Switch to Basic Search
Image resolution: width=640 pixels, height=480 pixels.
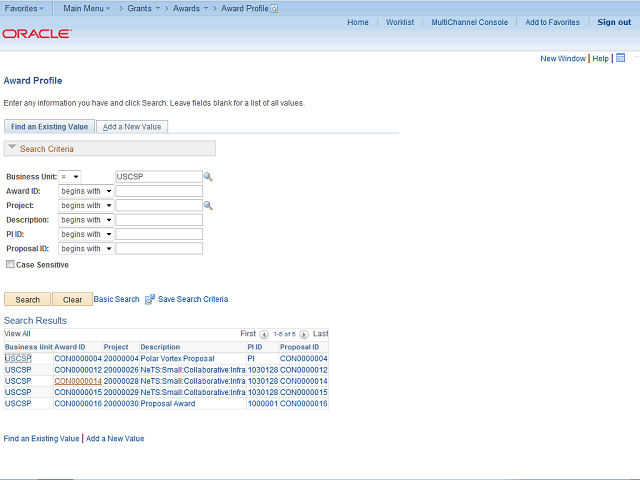tap(116, 299)
